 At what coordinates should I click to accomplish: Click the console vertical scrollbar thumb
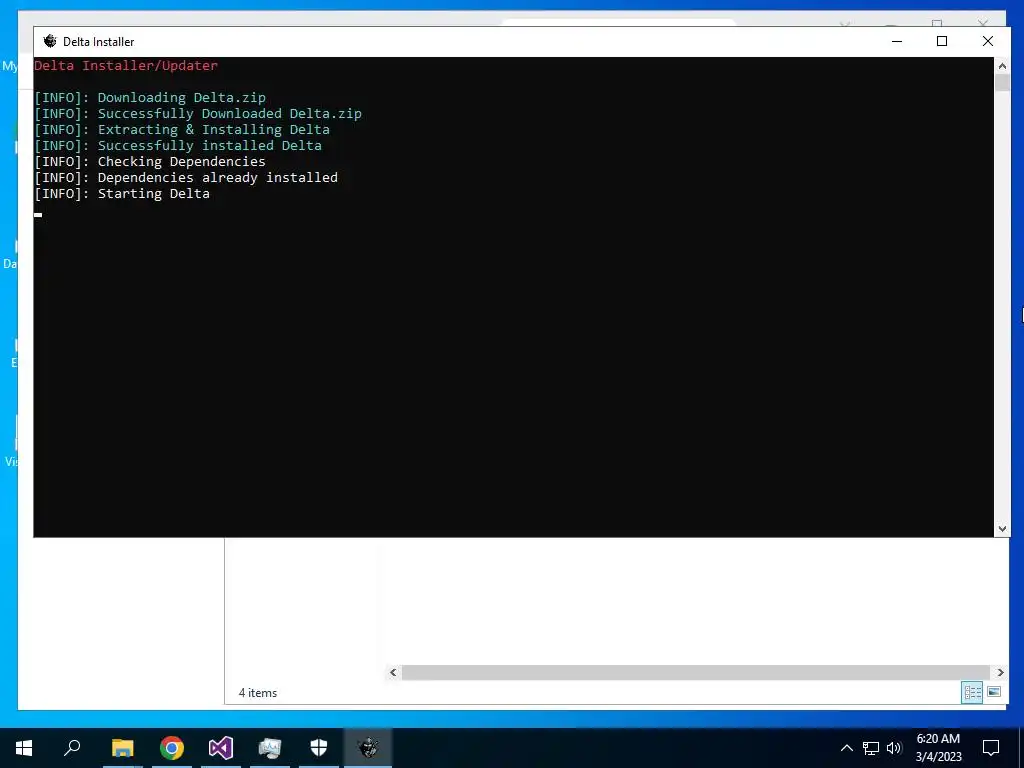click(x=1002, y=83)
